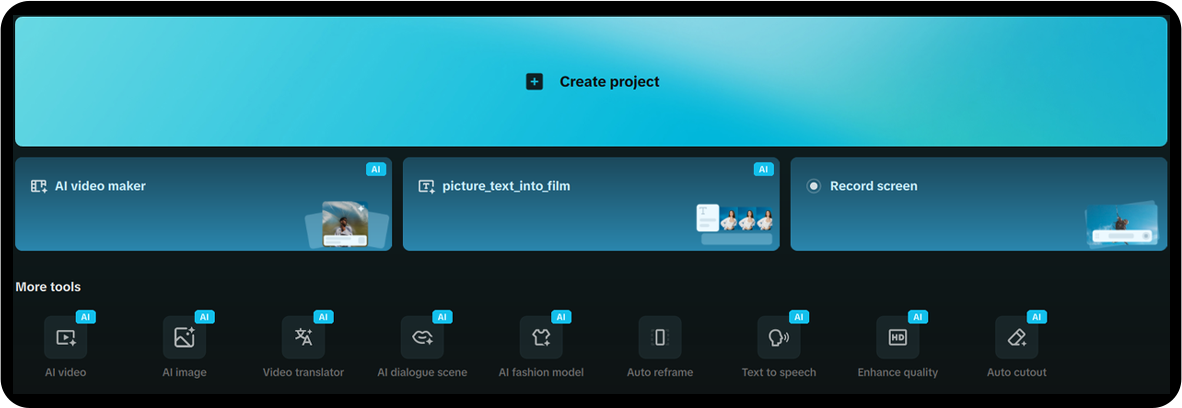Open the Auto reframe tool icon
This screenshot has width=1182, height=408.
coord(660,337)
